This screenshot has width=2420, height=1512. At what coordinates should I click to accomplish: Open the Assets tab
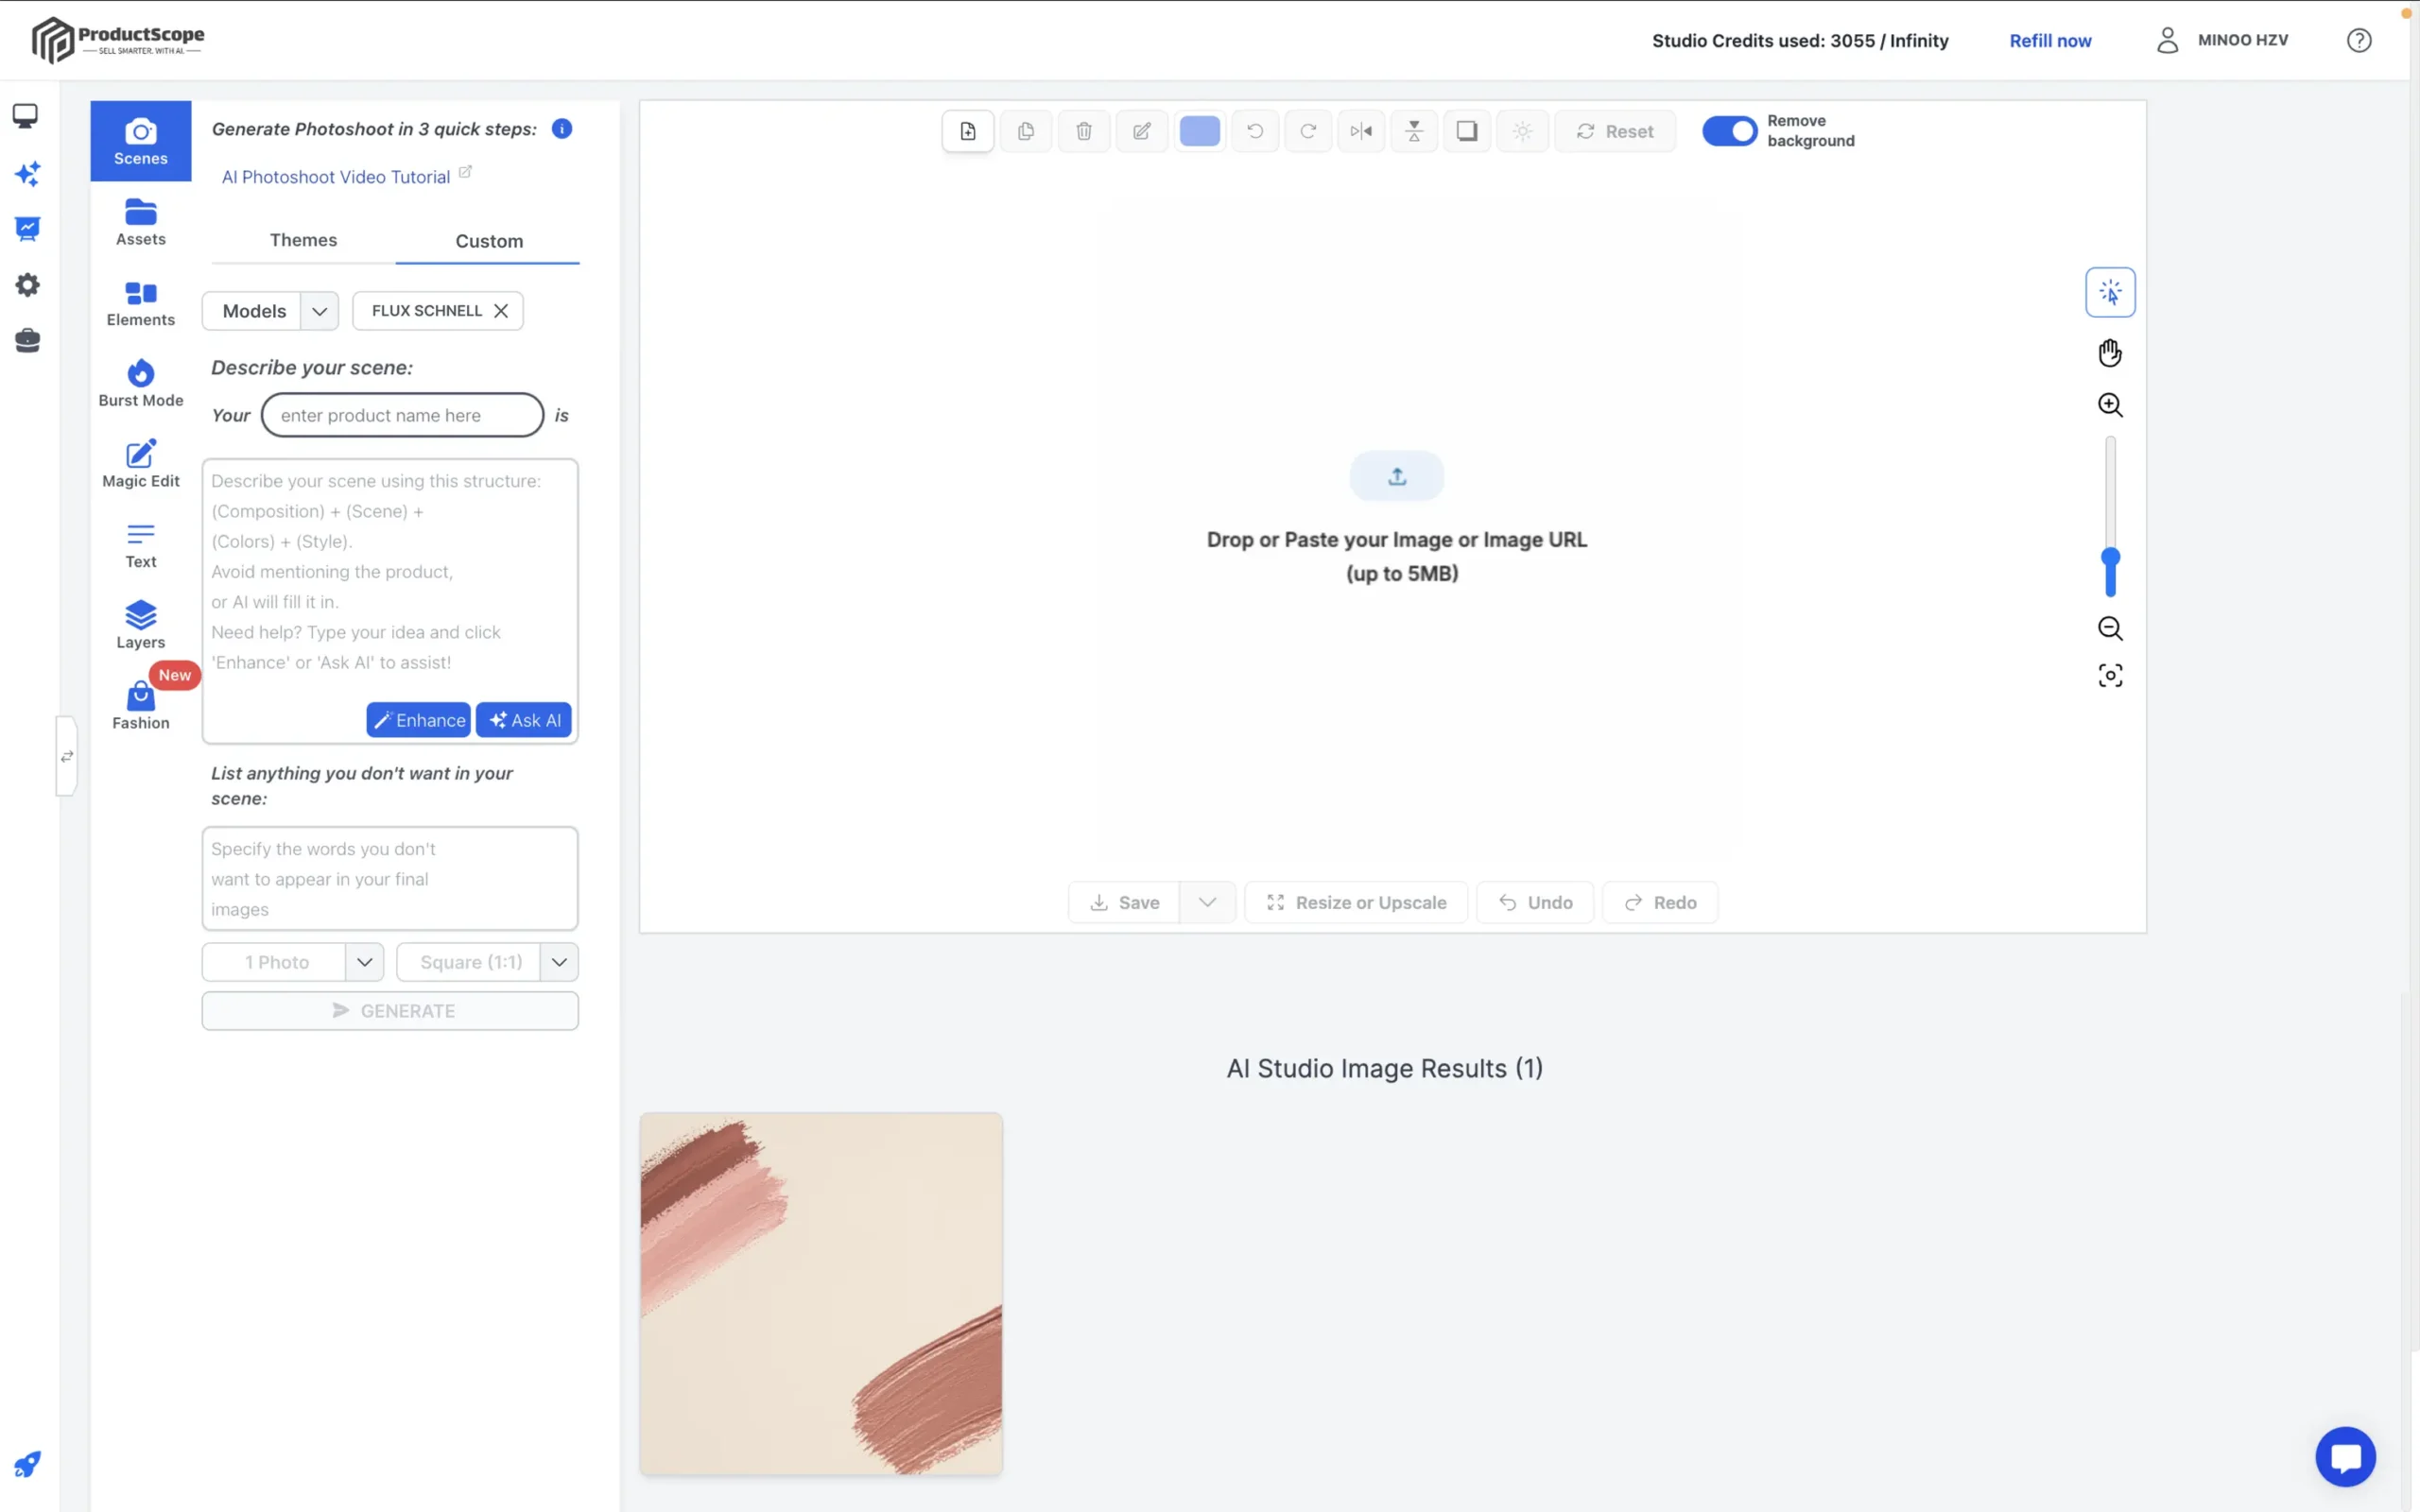pos(140,222)
